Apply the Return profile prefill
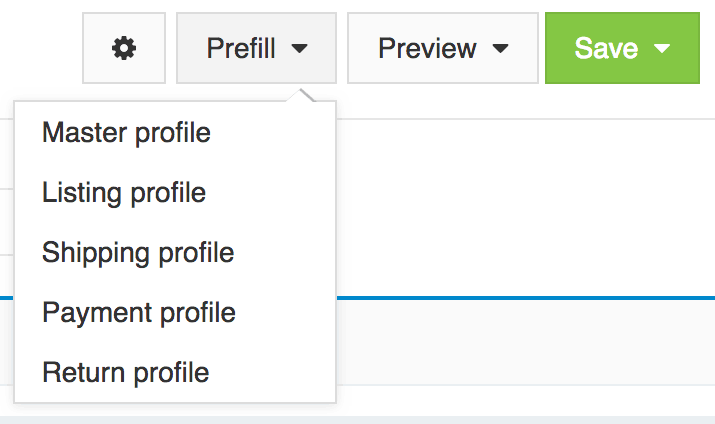 (126, 373)
